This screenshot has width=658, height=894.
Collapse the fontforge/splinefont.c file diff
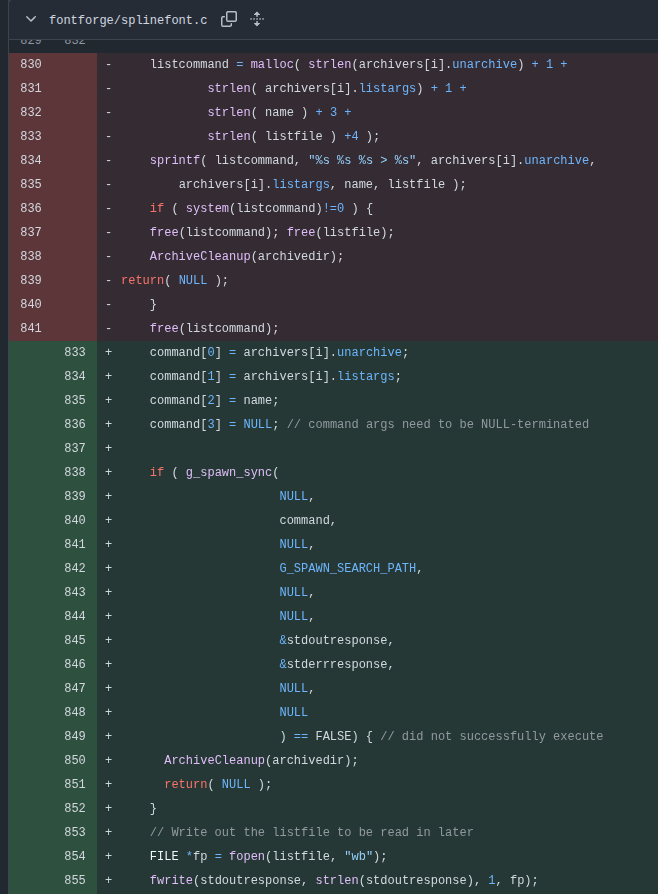(31, 19)
